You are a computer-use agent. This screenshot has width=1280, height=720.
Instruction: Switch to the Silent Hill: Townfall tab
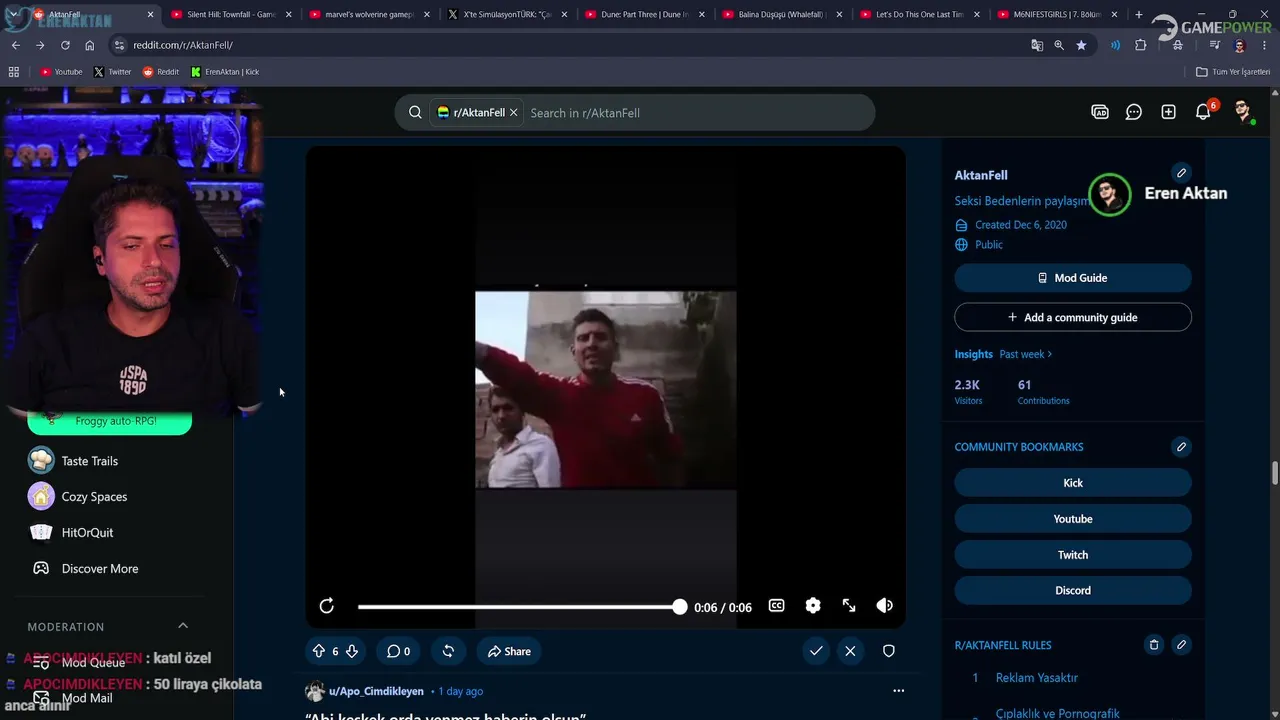click(231, 15)
